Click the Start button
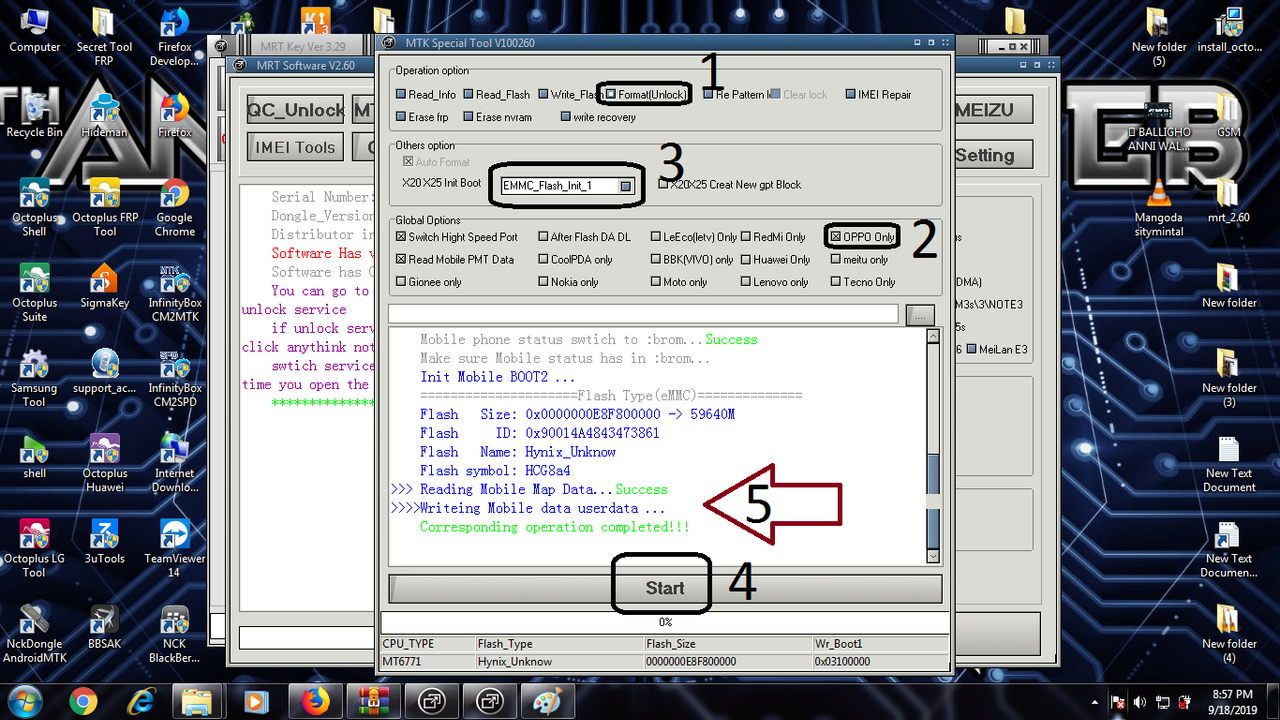Viewport: 1280px width, 720px height. point(664,588)
